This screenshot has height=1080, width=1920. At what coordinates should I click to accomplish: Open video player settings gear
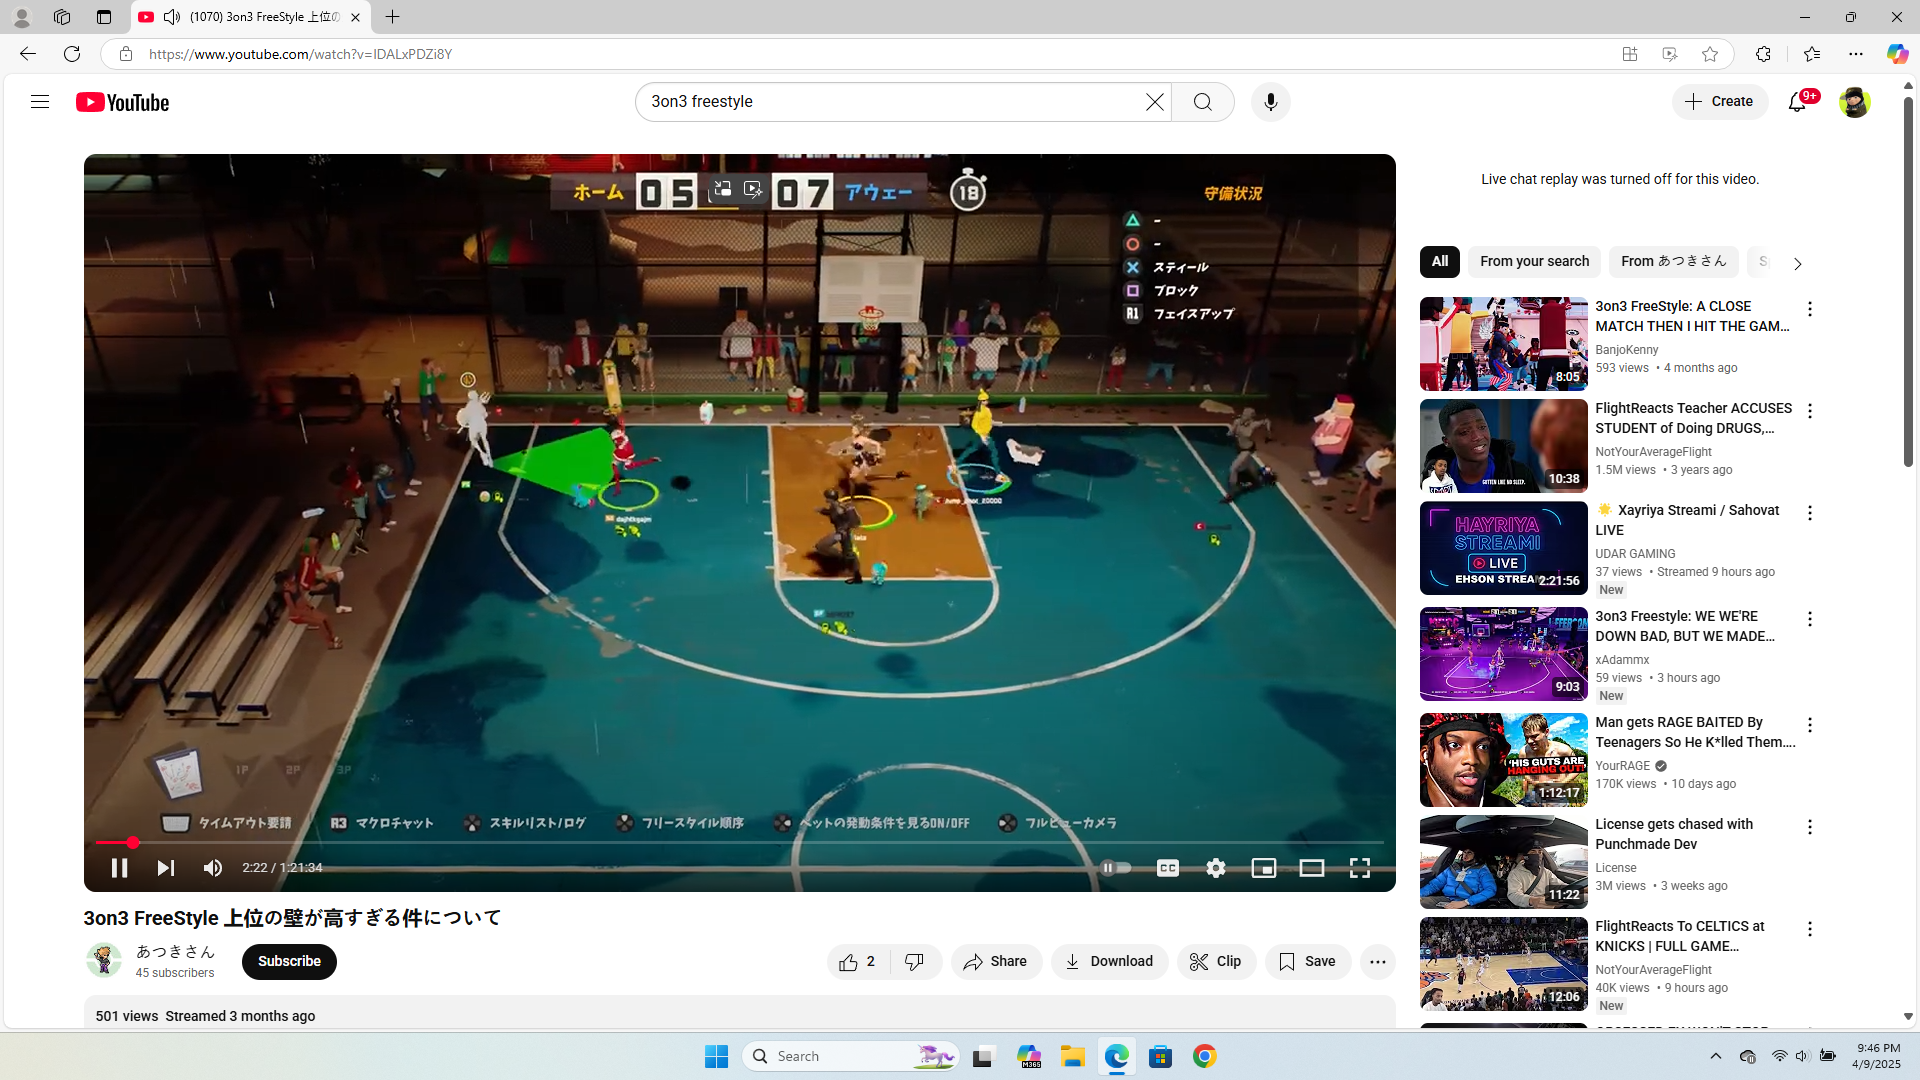(x=1216, y=868)
